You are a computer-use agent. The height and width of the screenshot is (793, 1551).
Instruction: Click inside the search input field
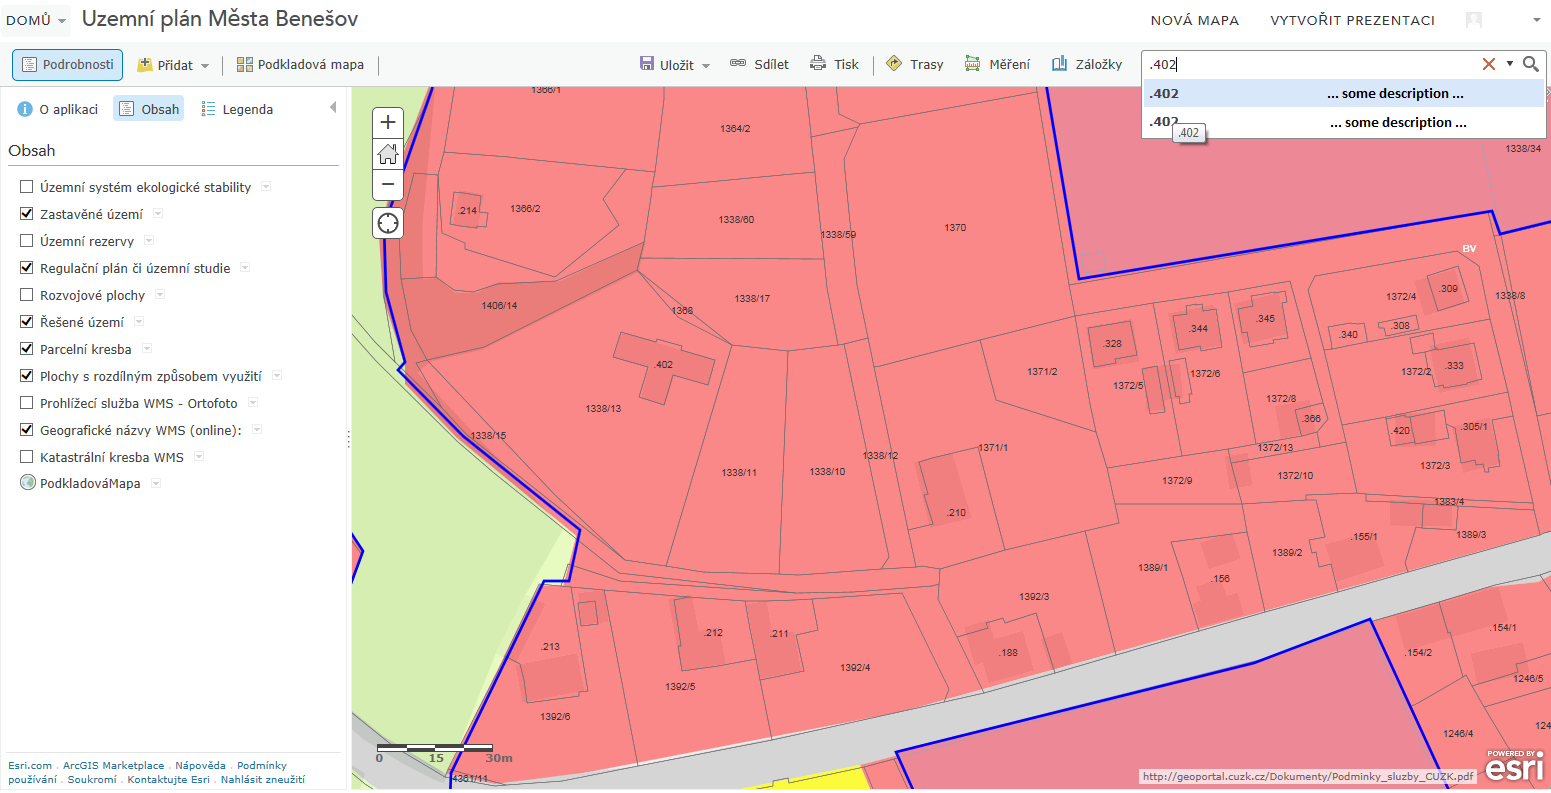(x=1310, y=64)
